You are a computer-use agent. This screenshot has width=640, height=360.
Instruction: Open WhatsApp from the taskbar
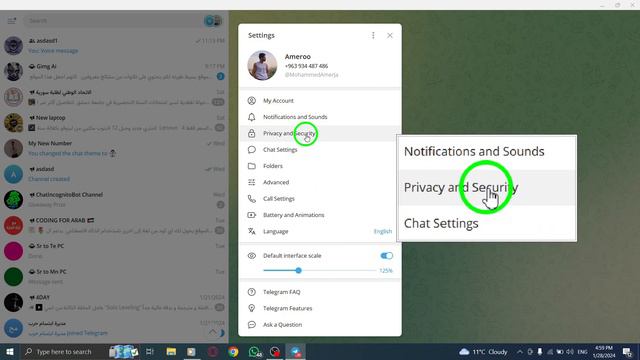pyautogui.click(x=254, y=352)
